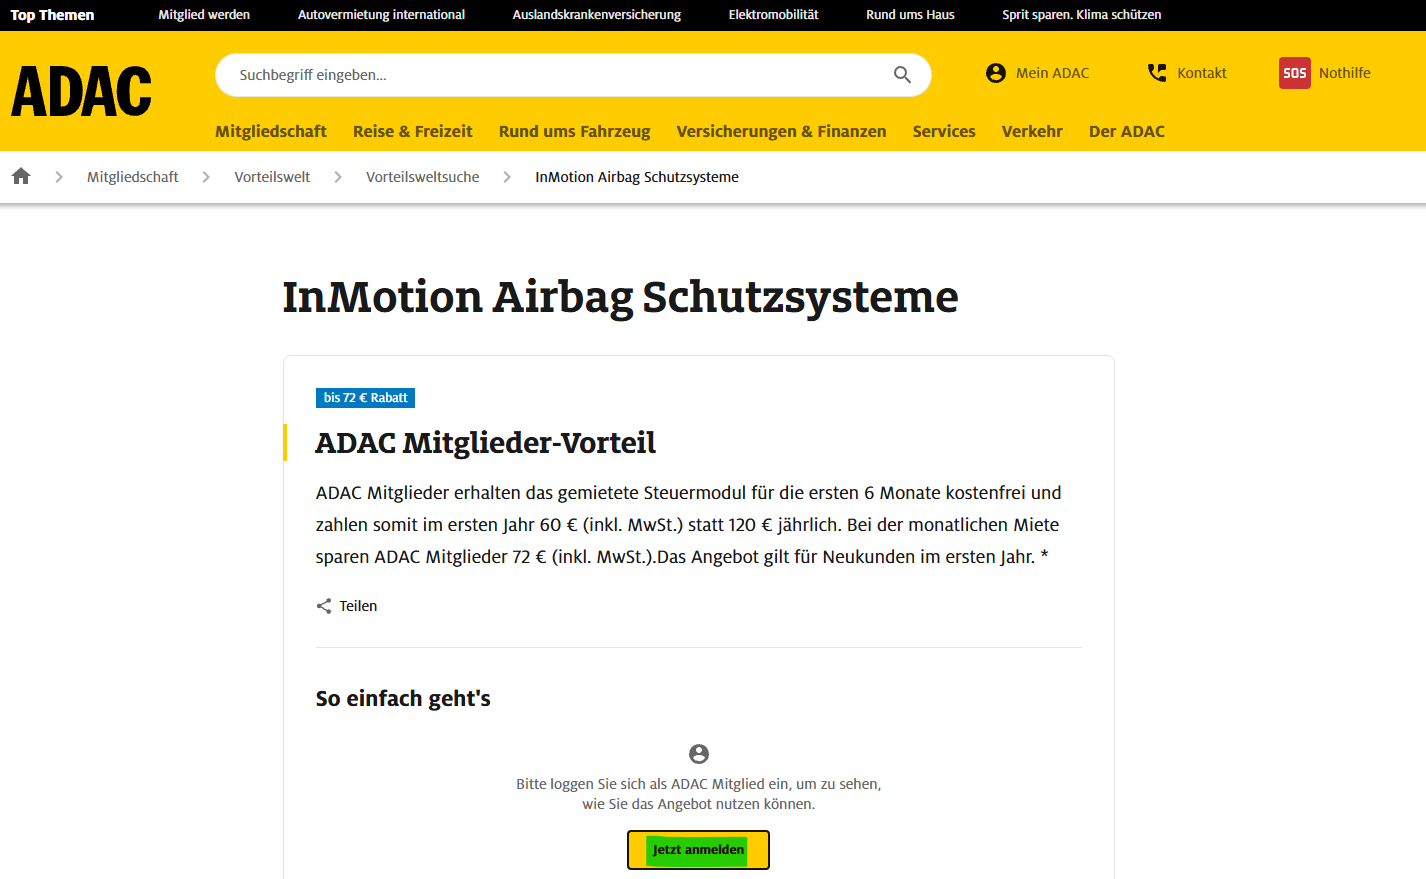
Task: Open the Elektromobilität top link
Action: (x=773, y=15)
